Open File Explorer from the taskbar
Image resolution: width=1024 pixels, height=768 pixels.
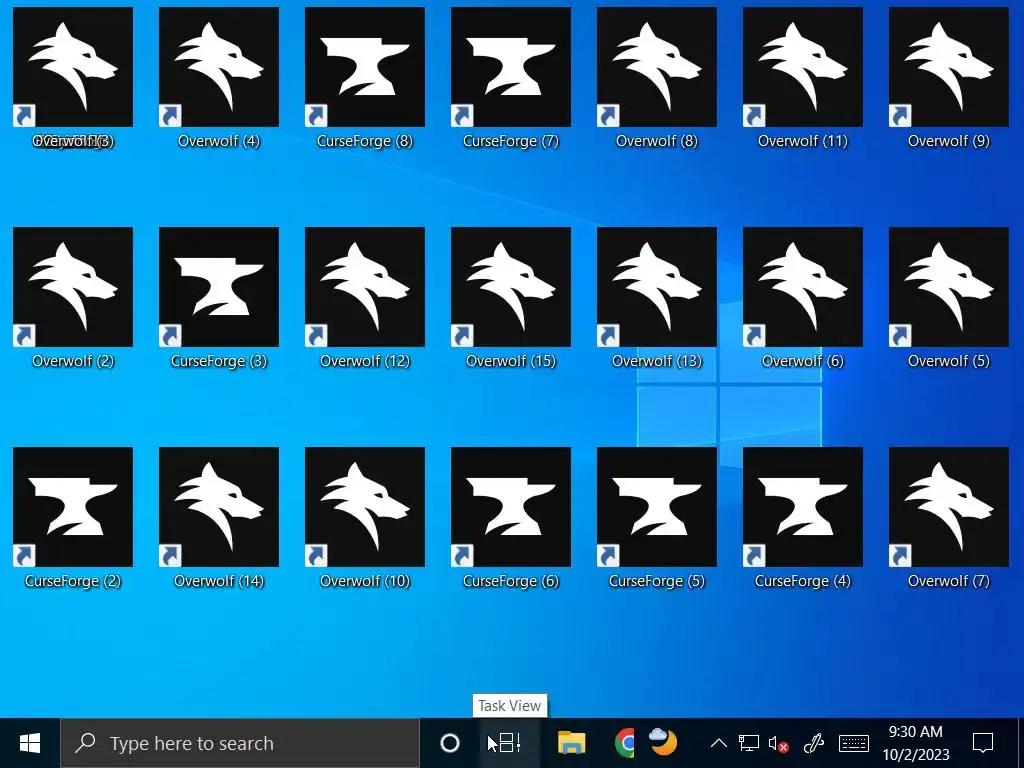click(571, 743)
